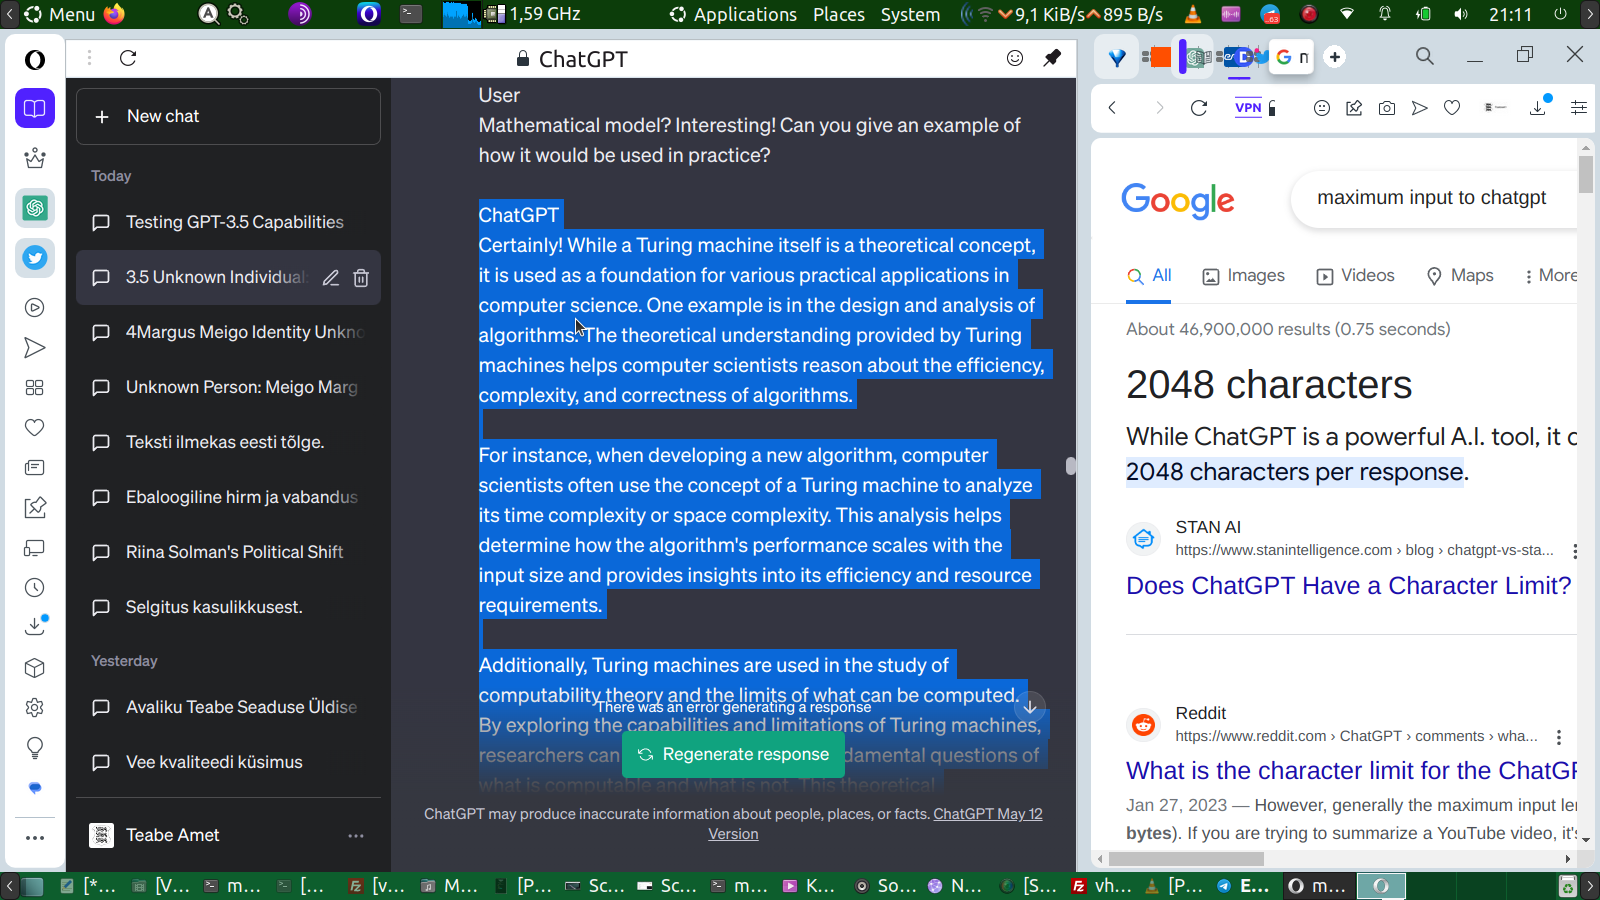The height and width of the screenshot is (900, 1600).
Task: Open Unknown Person: Meigo conversation
Action: click(228, 387)
